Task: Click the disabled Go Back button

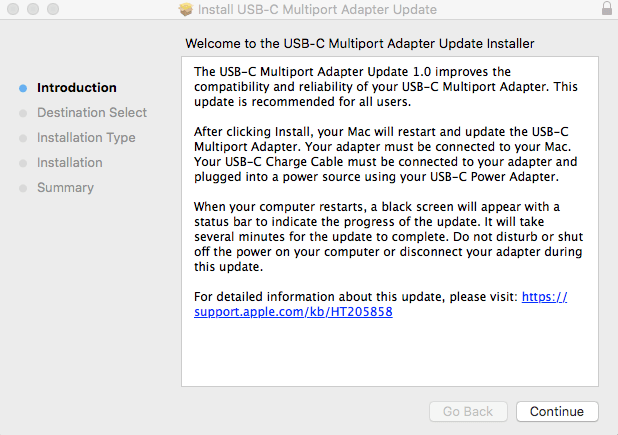Action: click(x=468, y=411)
